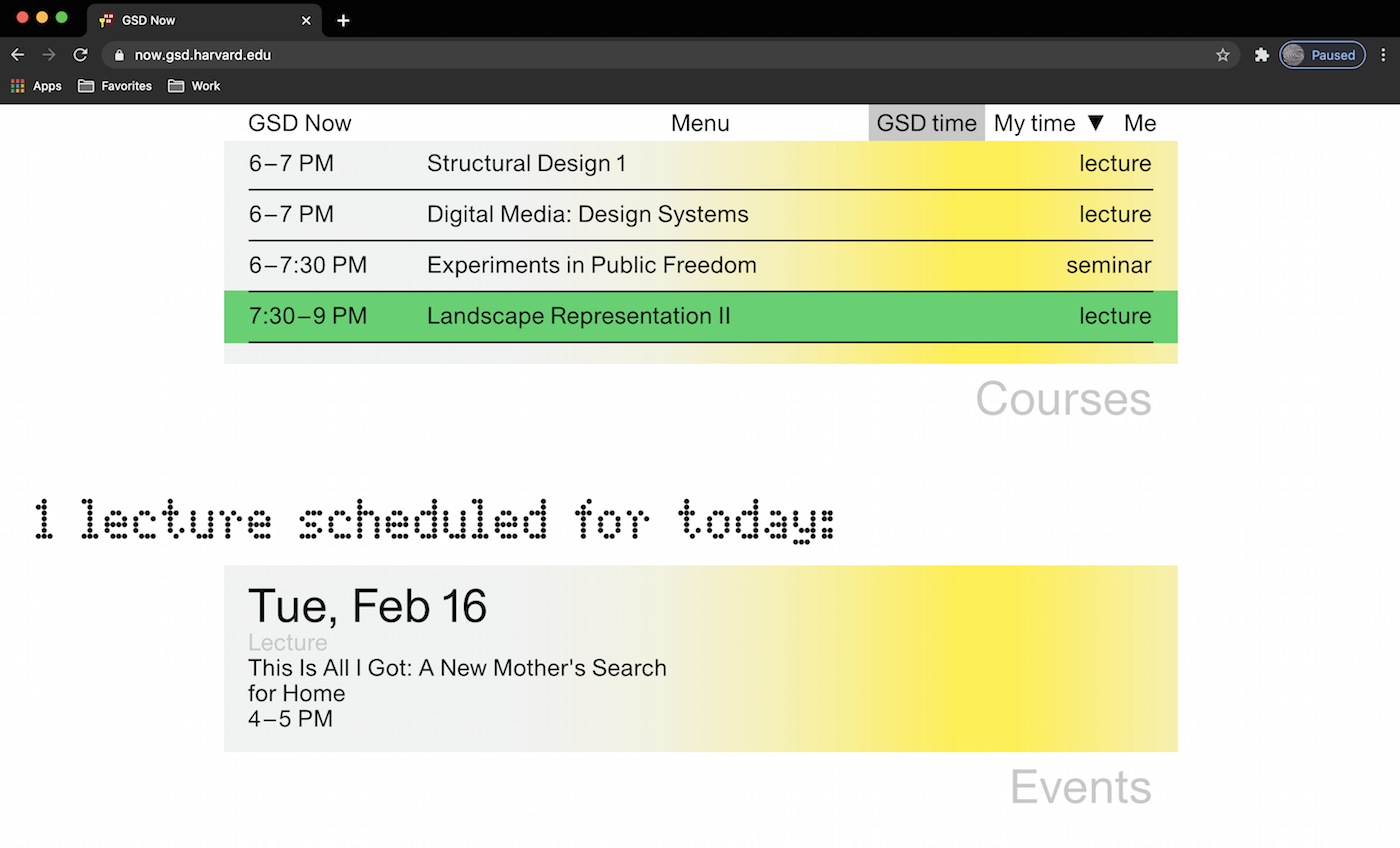Open the Extensions puzzle icon
The width and height of the screenshot is (1400, 848).
tap(1261, 55)
